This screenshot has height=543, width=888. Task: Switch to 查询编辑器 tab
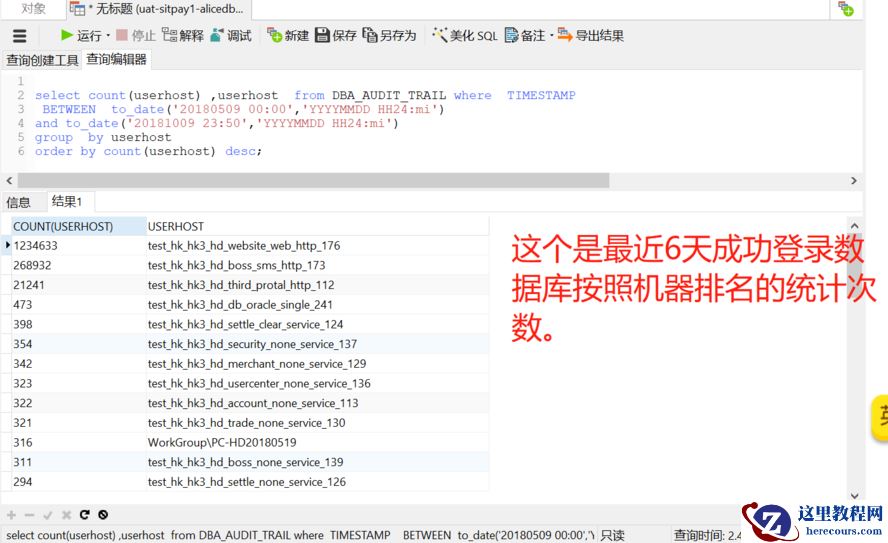tap(116, 59)
